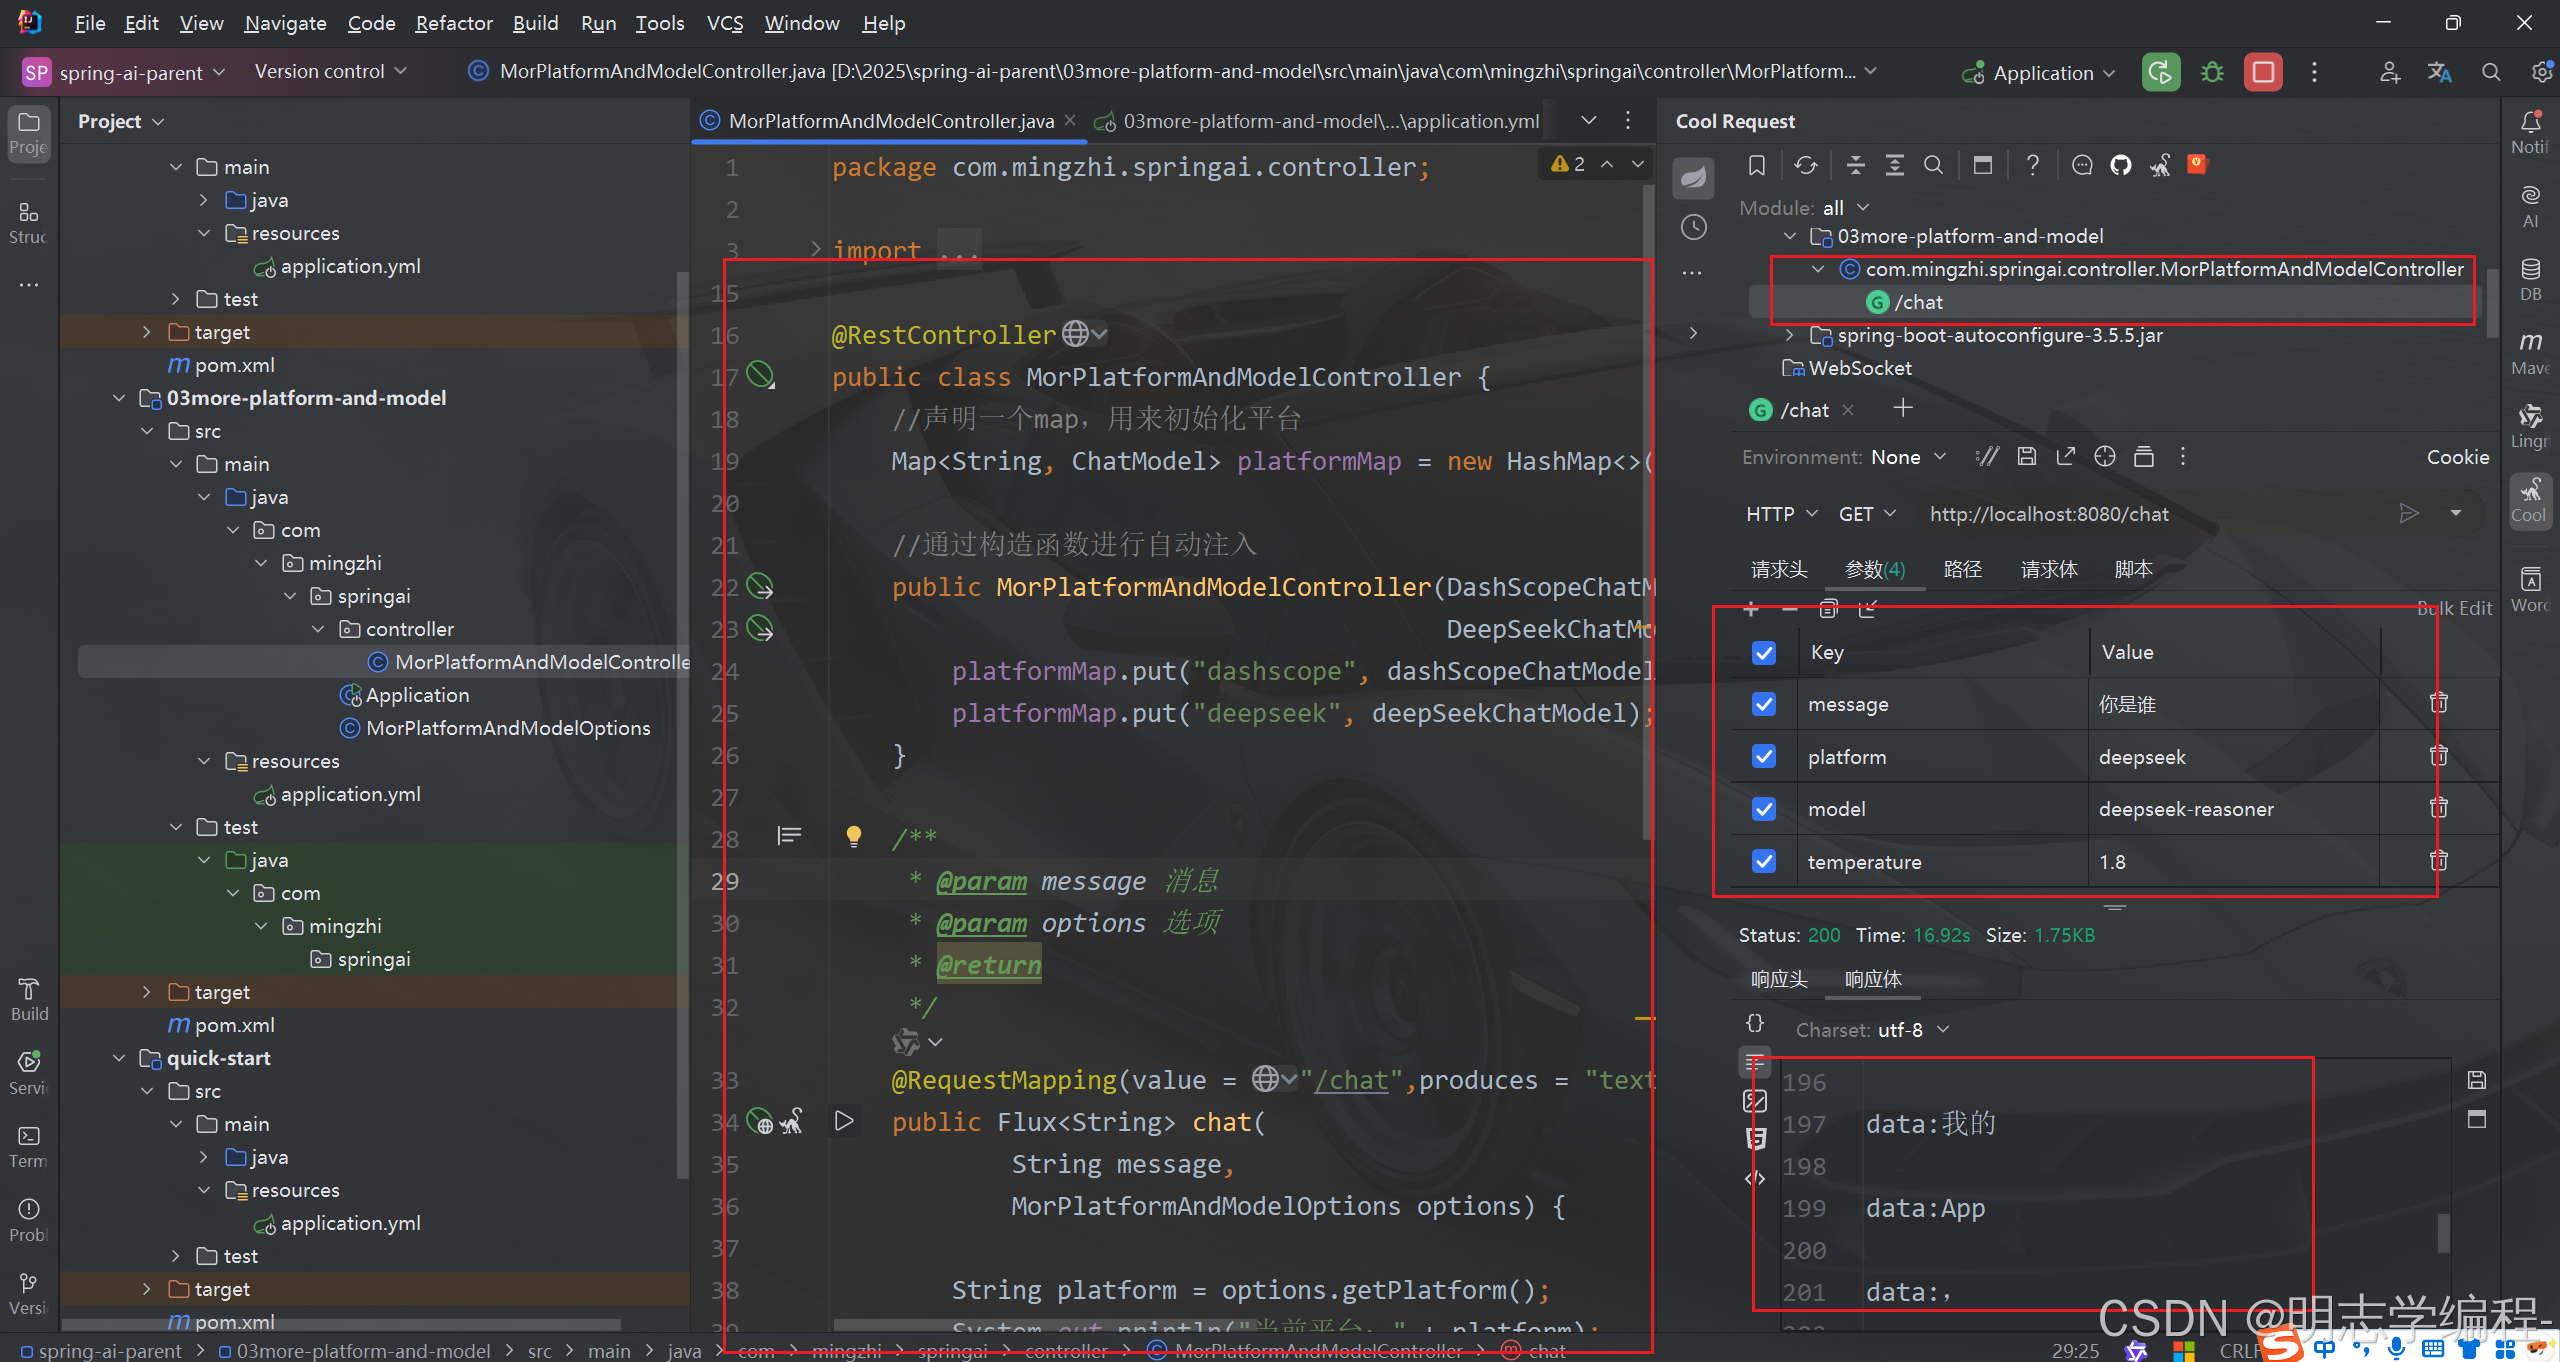Viewport: 2560px width, 1362px height.
Task: Click the run gutter arrow beside chat method
Action: 844,1121
